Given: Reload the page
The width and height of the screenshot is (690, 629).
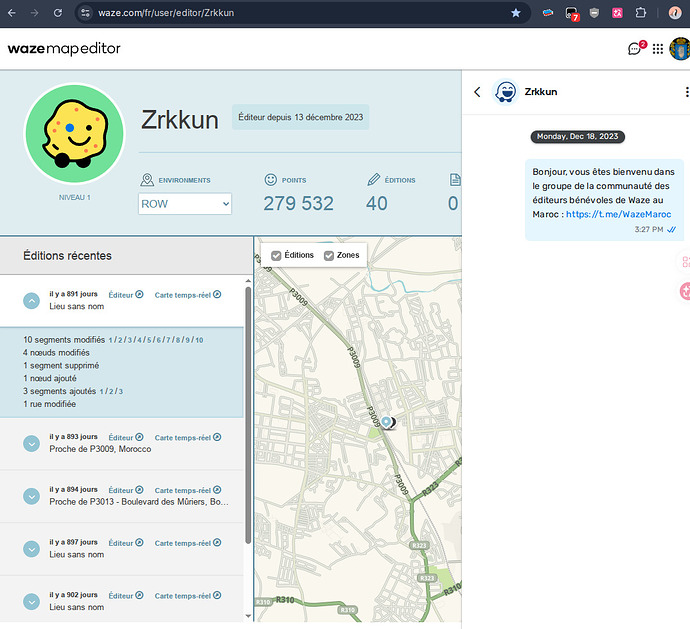Looking at the screenshot, I should [x=58, y=13].
